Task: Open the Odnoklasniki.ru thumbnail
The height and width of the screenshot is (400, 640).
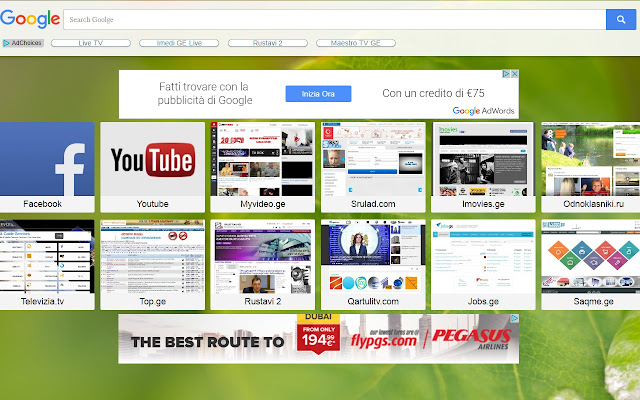Action: click(591, 167)
